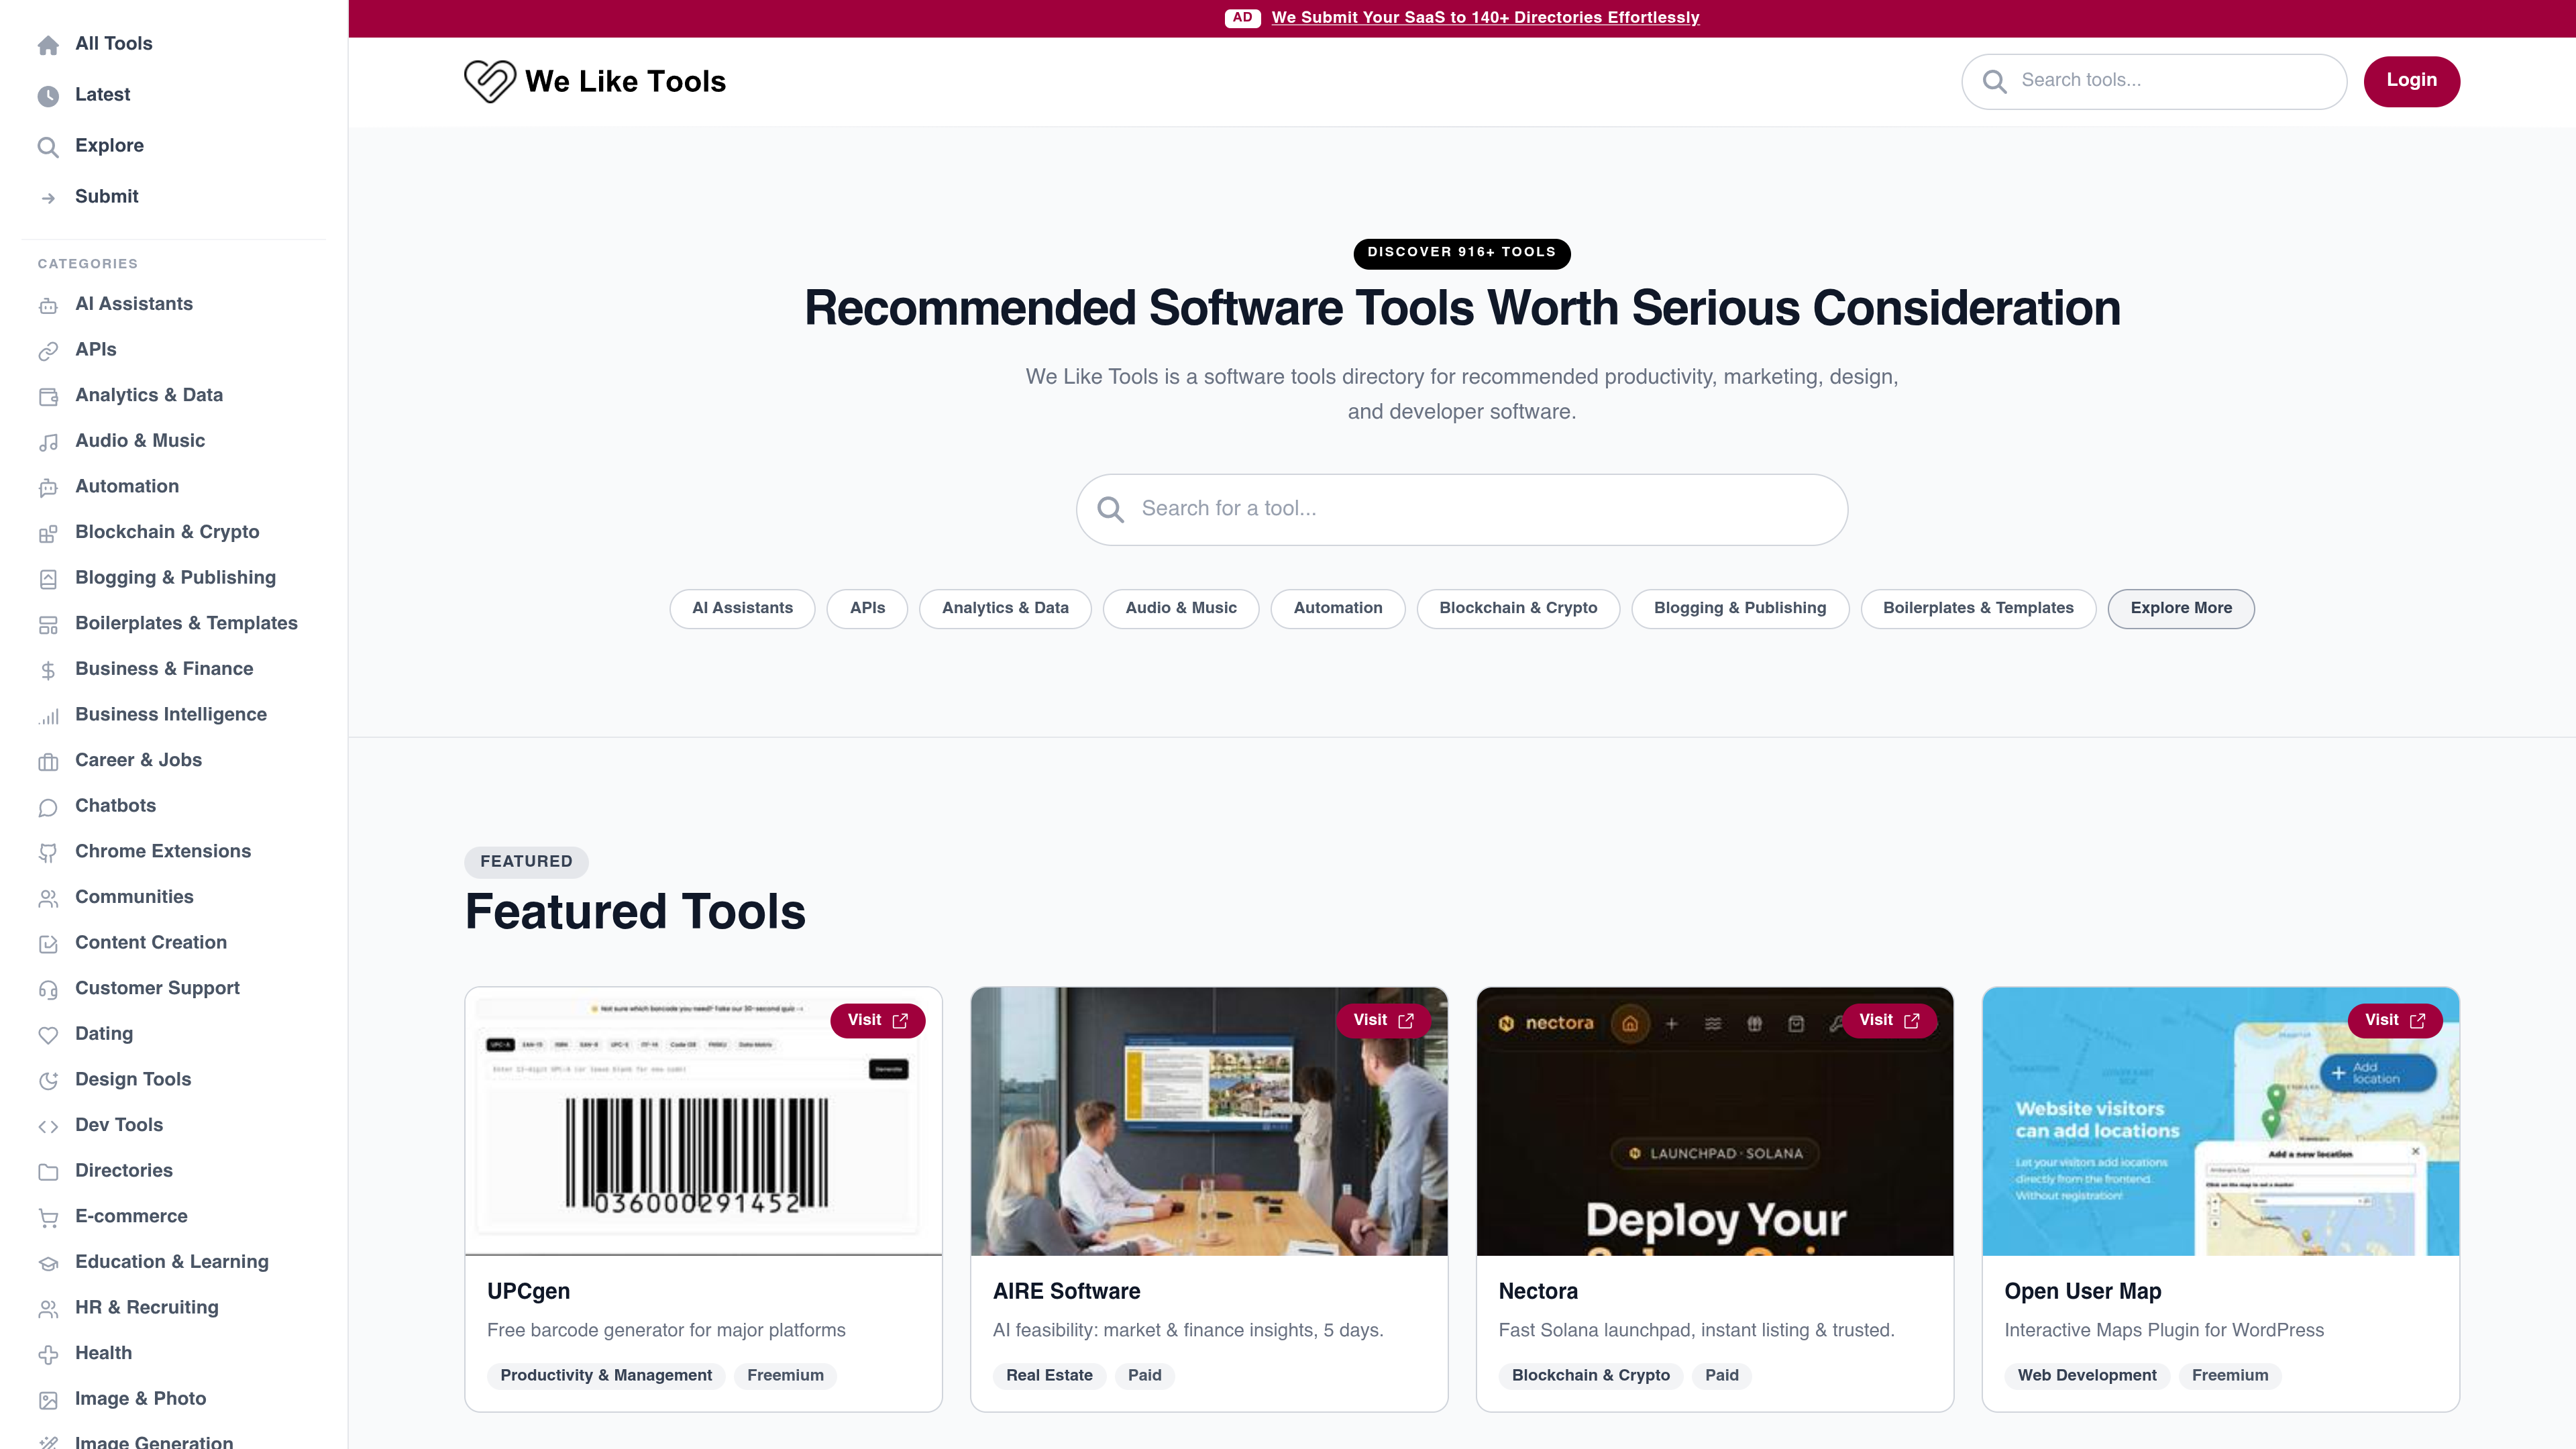Screen dimensions: 2576x1449
Task: Click the Communities people icon
Action: tap(48, 899)
